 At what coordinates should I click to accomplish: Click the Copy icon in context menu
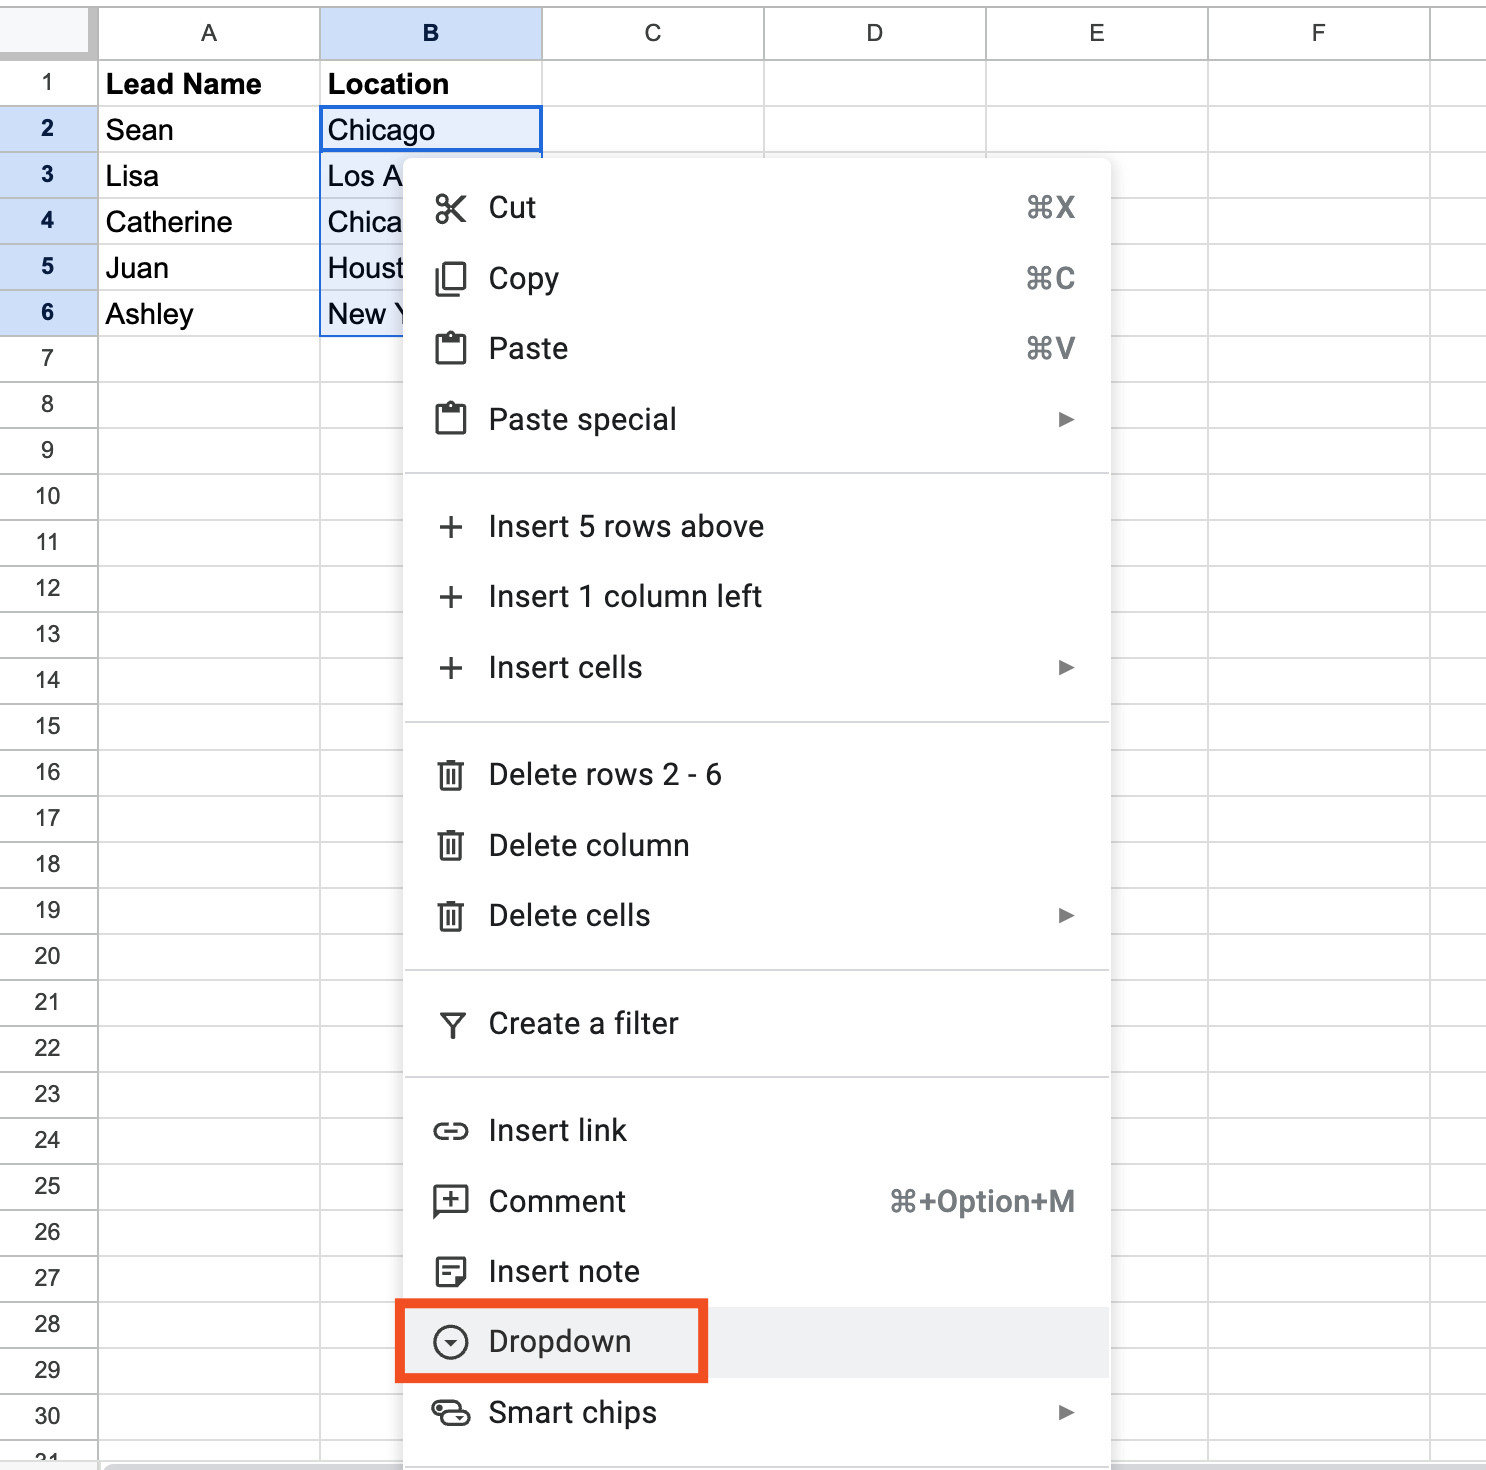pyautogui.click(x=451, y=279)
